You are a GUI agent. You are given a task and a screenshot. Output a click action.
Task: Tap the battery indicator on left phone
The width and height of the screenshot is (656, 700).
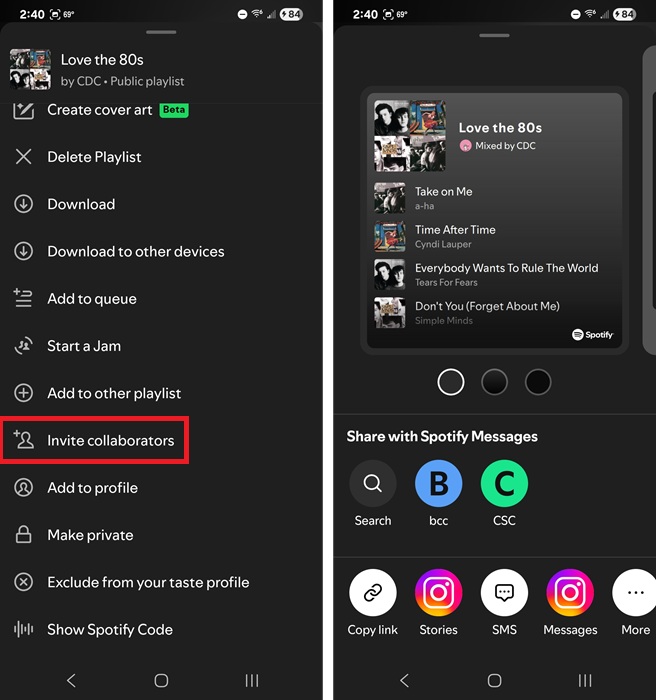tap(291, 14)
